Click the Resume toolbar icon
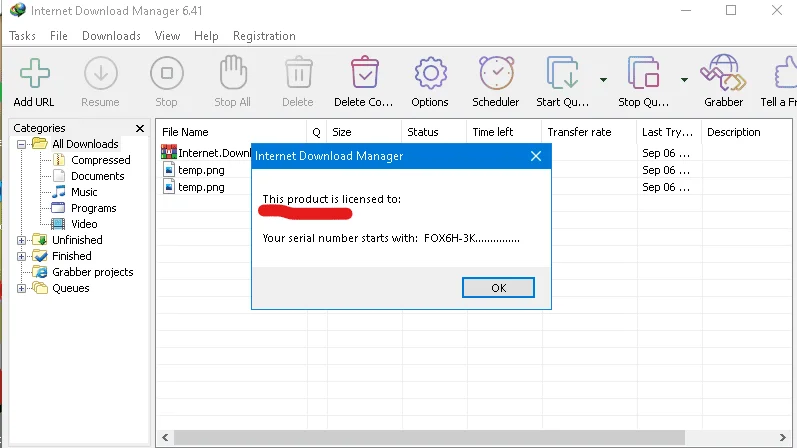The height and width of the screenshot is (448, 797). 101,74
